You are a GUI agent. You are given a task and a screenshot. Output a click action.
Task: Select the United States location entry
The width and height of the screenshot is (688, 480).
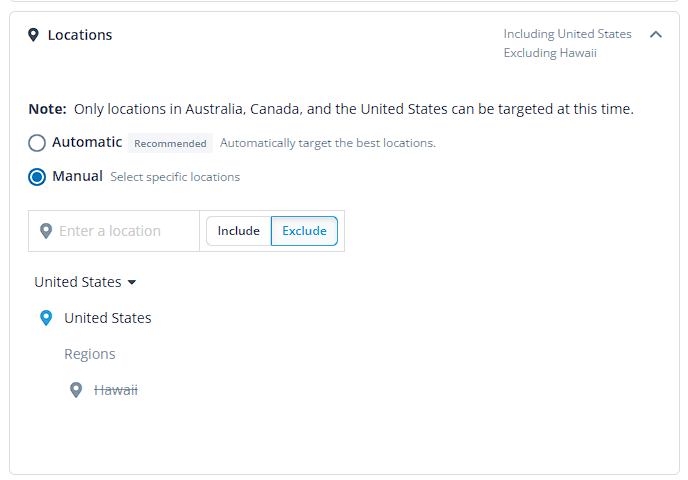pos(108,318)
